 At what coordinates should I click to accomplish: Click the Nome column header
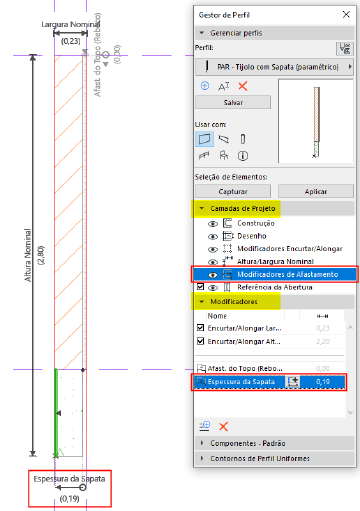click(x=217, y=316)
